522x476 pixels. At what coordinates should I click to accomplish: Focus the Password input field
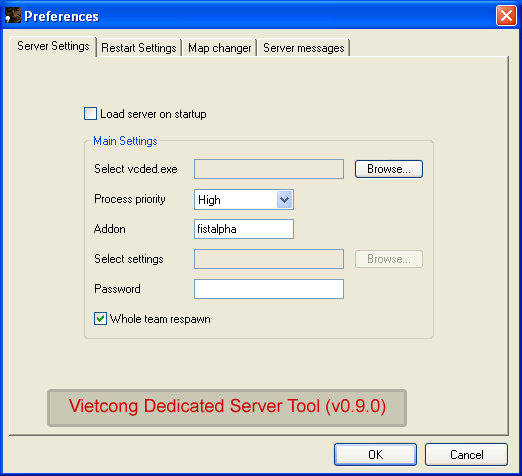[x=269, y=289]
